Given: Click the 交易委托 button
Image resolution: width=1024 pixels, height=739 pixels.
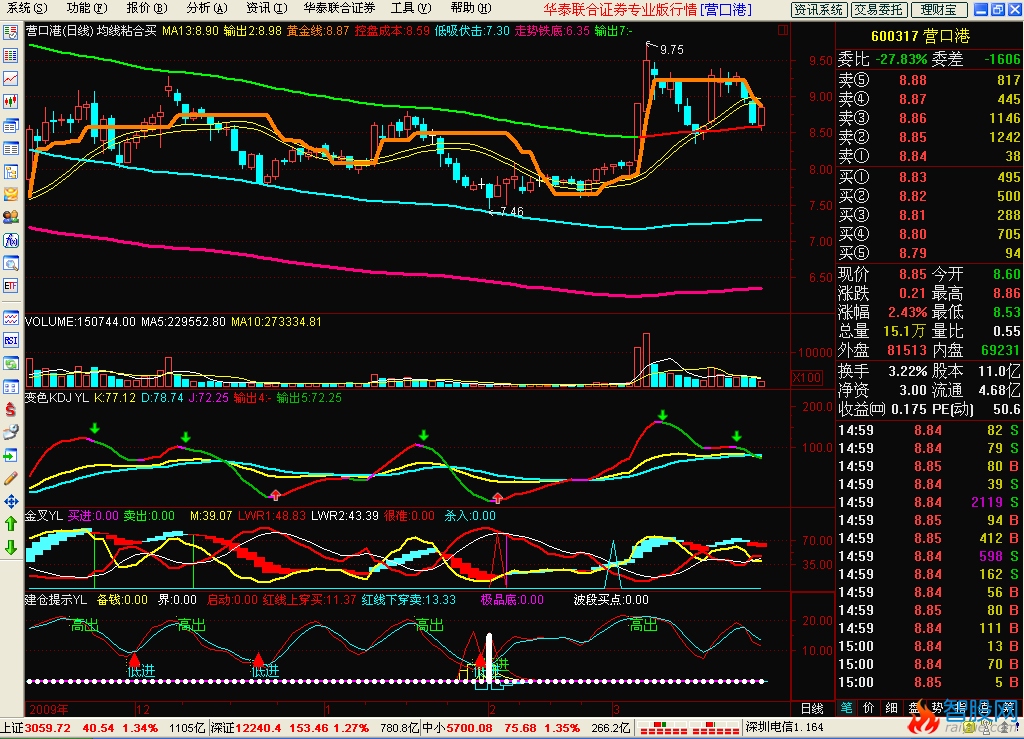Looking at the screenshot, I should 878,9.
